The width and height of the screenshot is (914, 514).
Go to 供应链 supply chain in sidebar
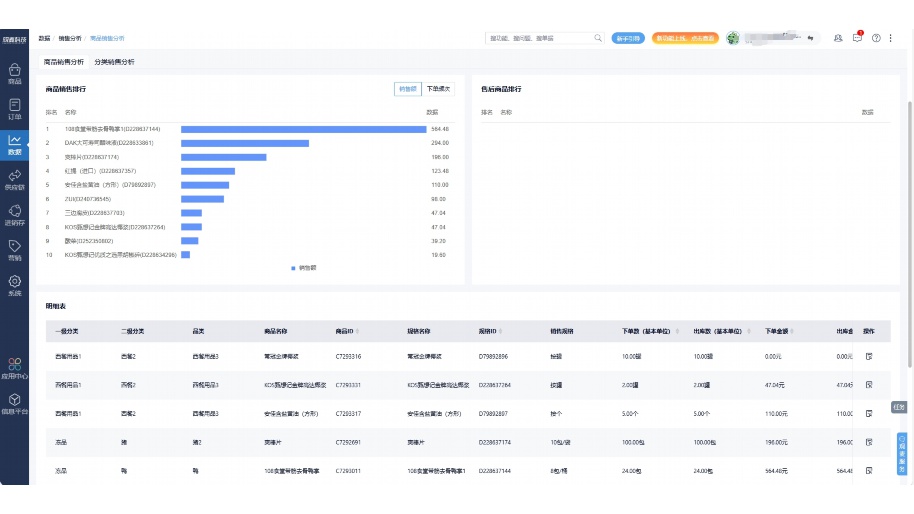(x=14, y=180)
